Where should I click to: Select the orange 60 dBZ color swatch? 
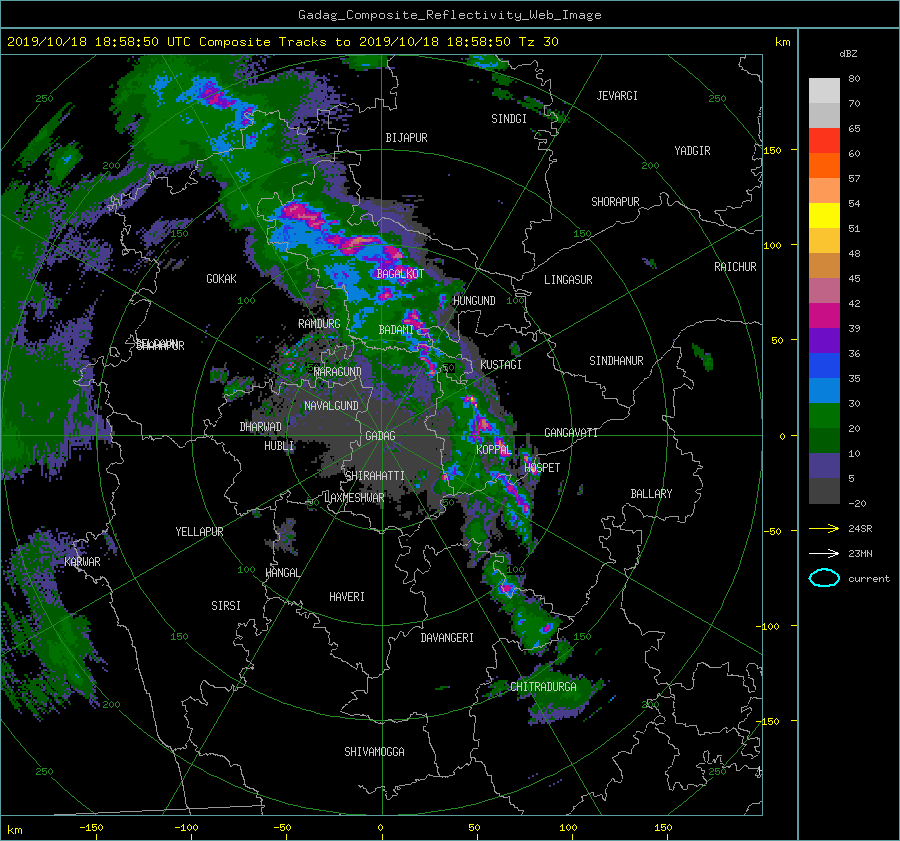(x=824, y=165)
